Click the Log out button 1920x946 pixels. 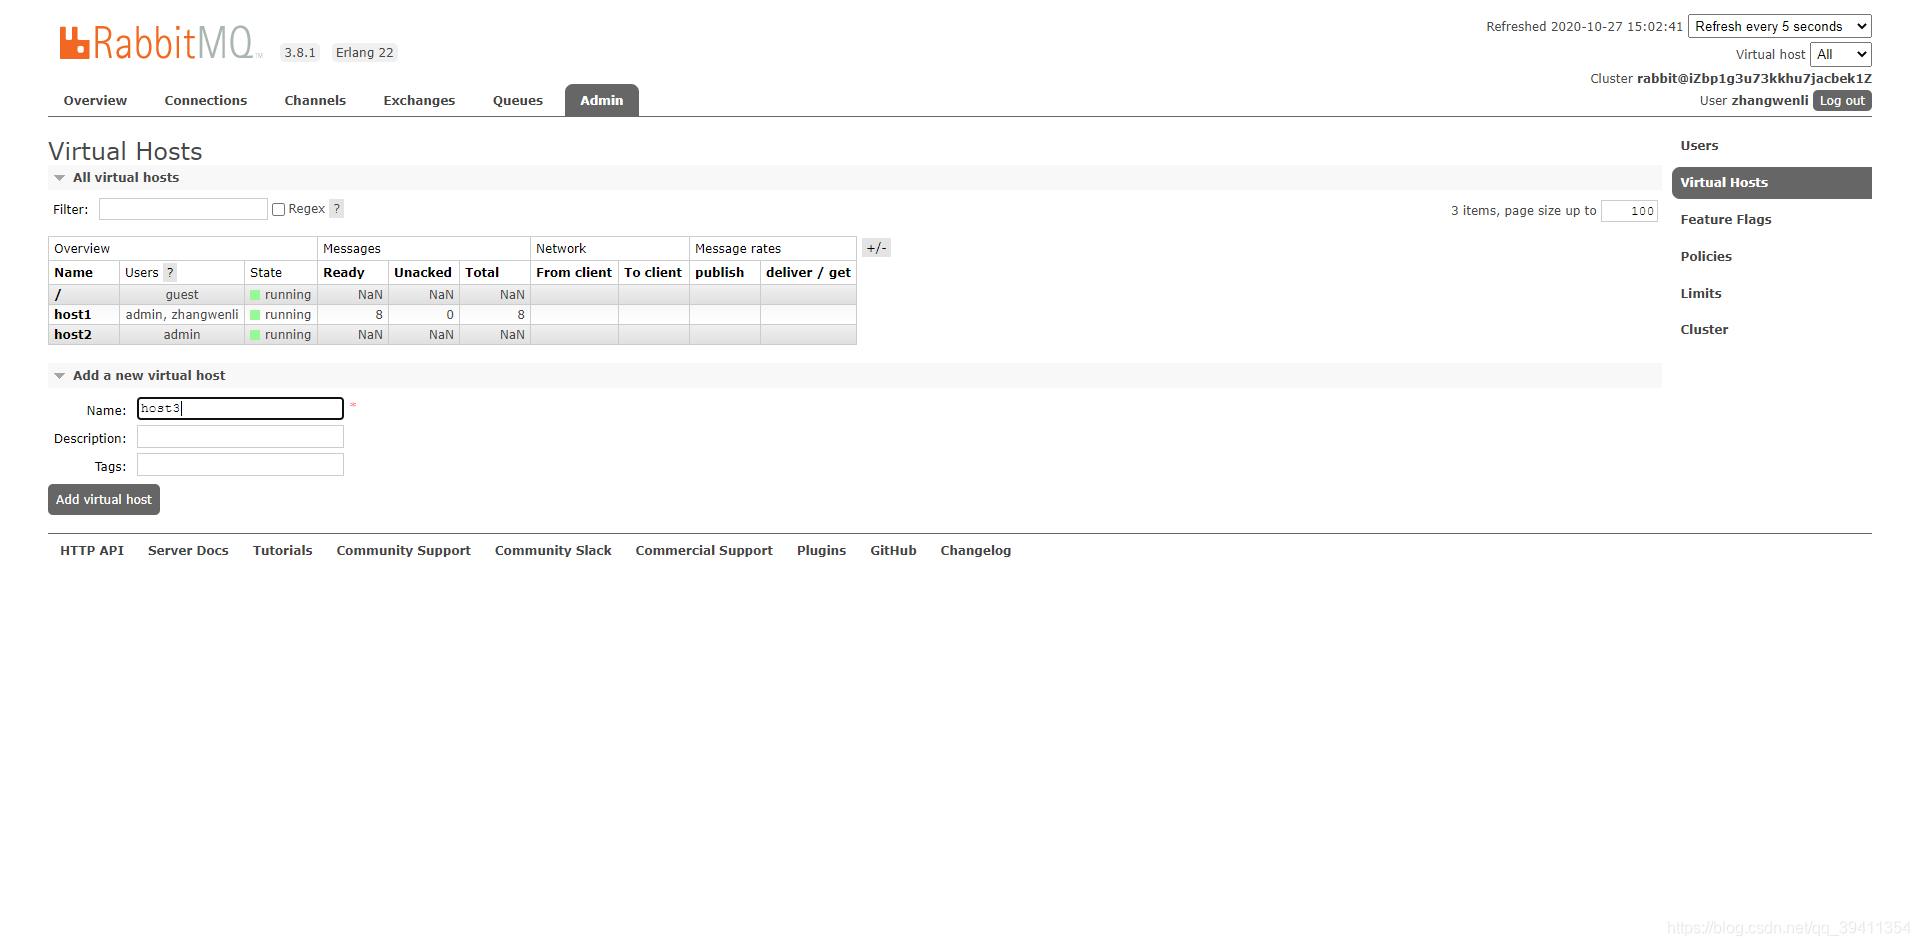tap(1842, 101)
